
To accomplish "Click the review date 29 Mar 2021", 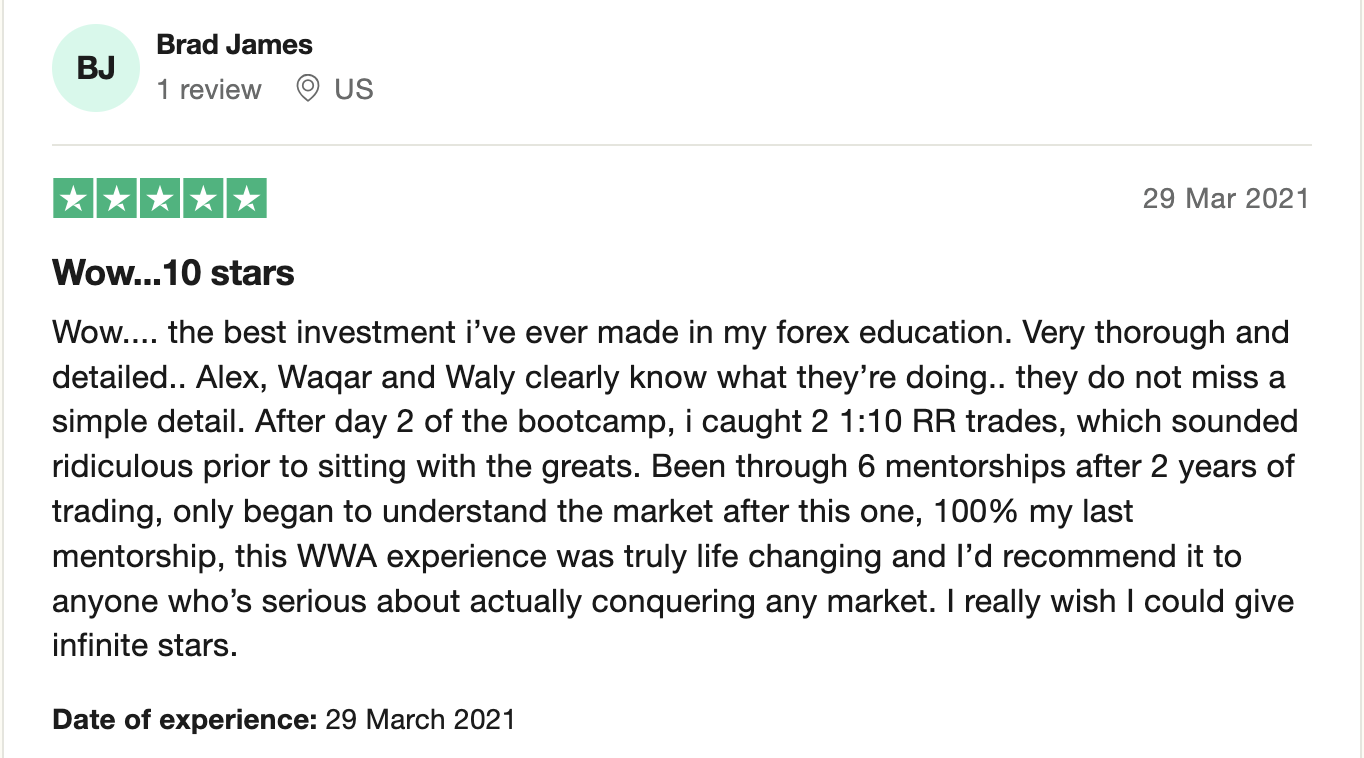I will click(x=1225, y=198).
